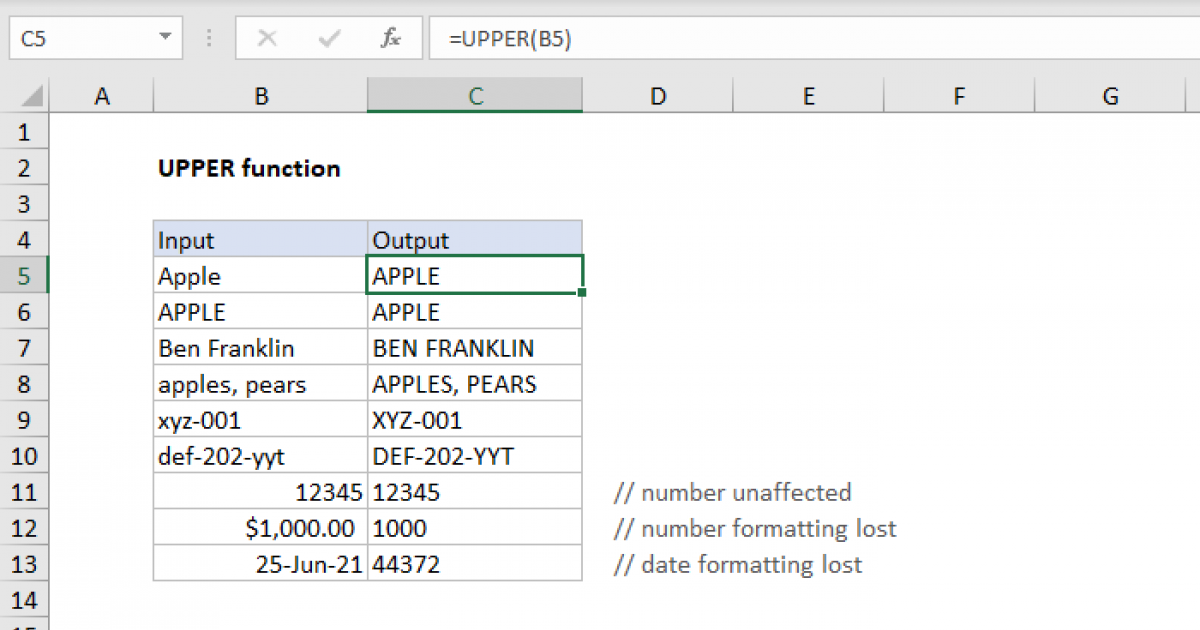Click the Input header cell

pyautogui.click(x=260, y=240)
